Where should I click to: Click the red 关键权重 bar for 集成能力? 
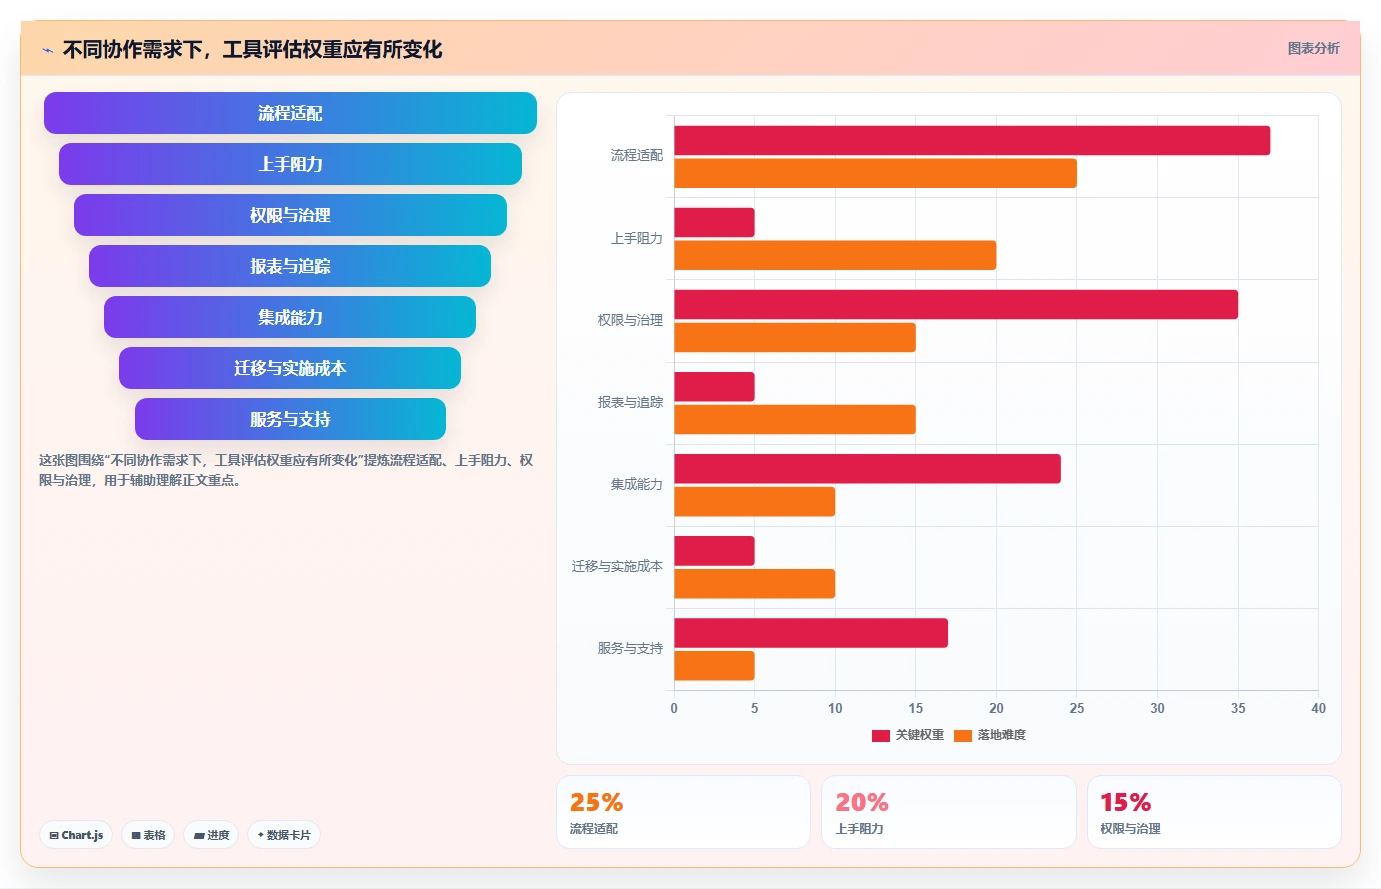(x=867, y=469)
